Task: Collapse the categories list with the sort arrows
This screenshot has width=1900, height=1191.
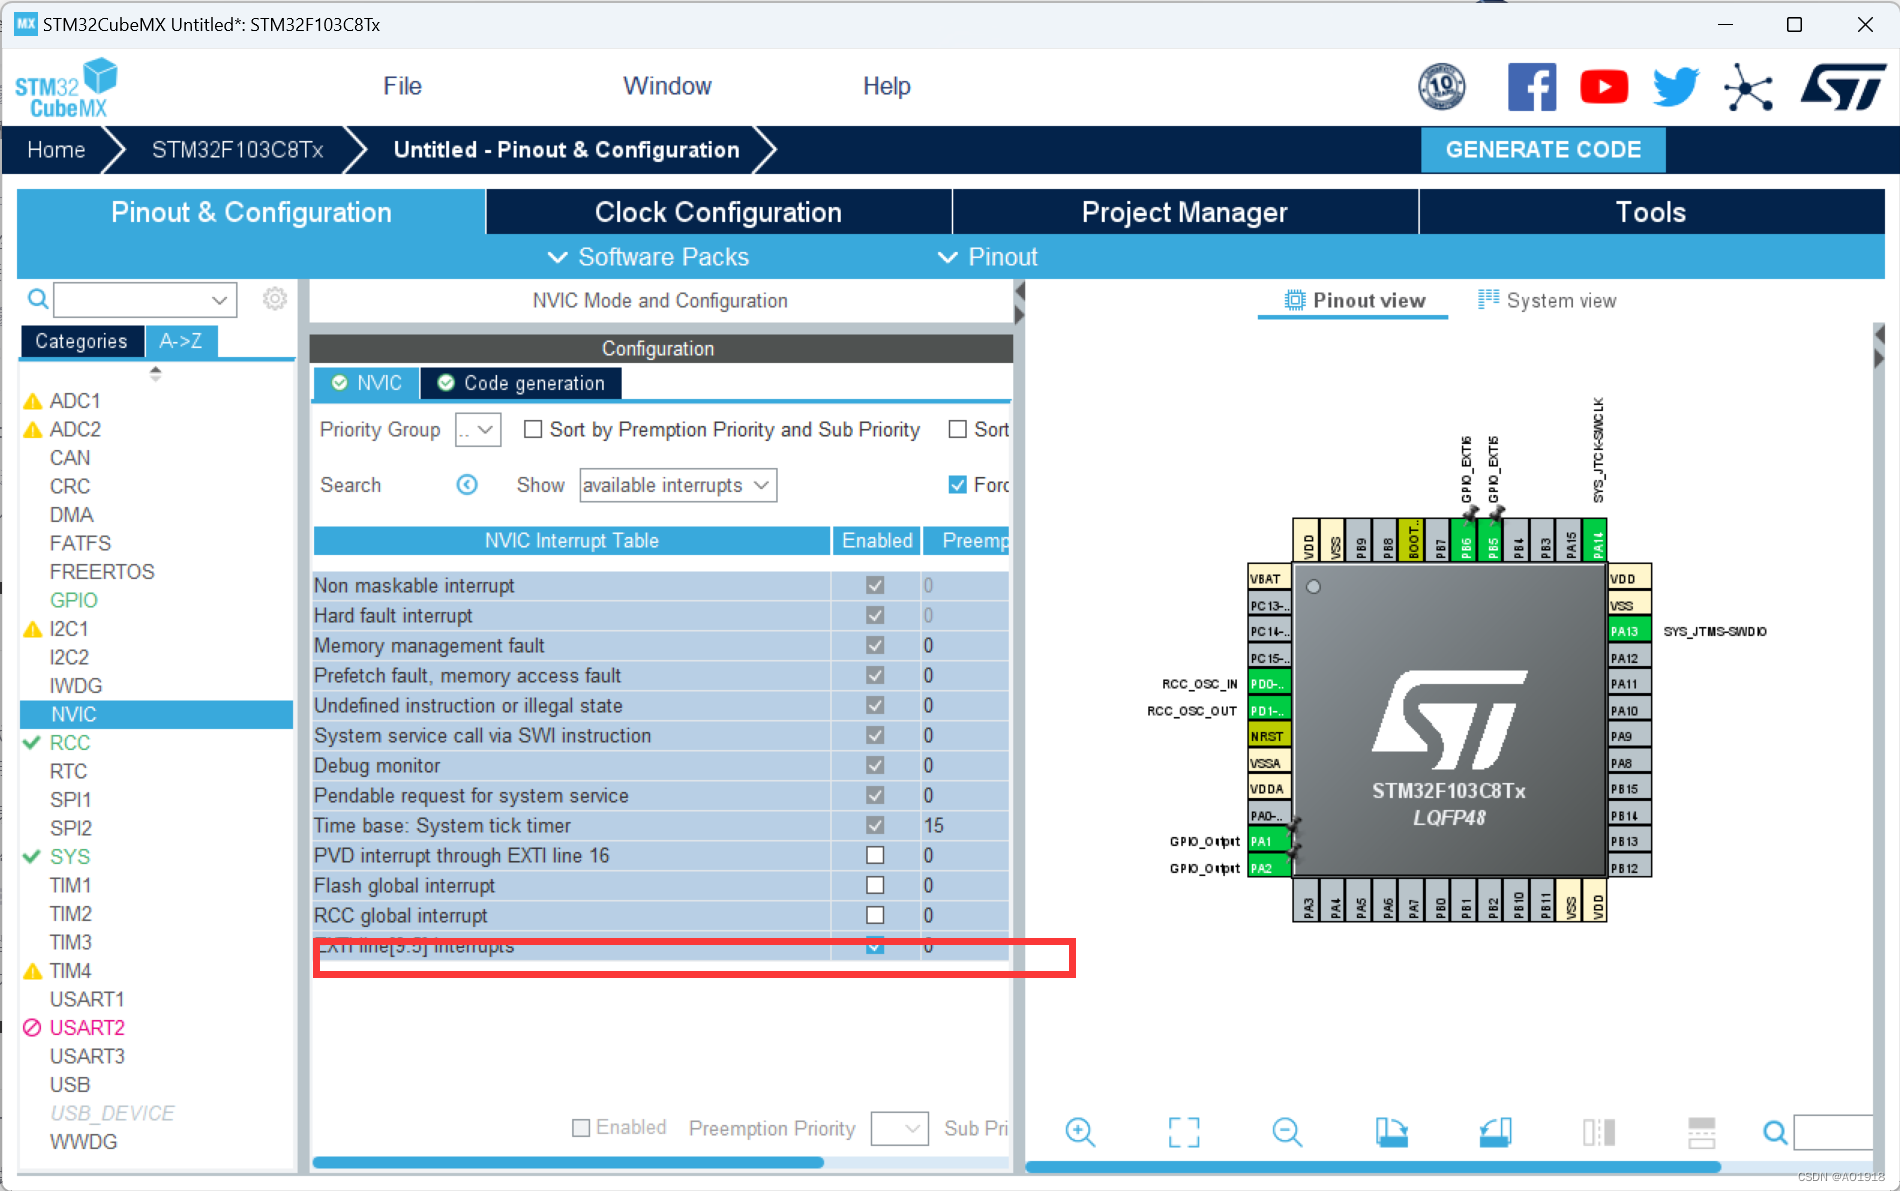Action: tap(155, 373)
